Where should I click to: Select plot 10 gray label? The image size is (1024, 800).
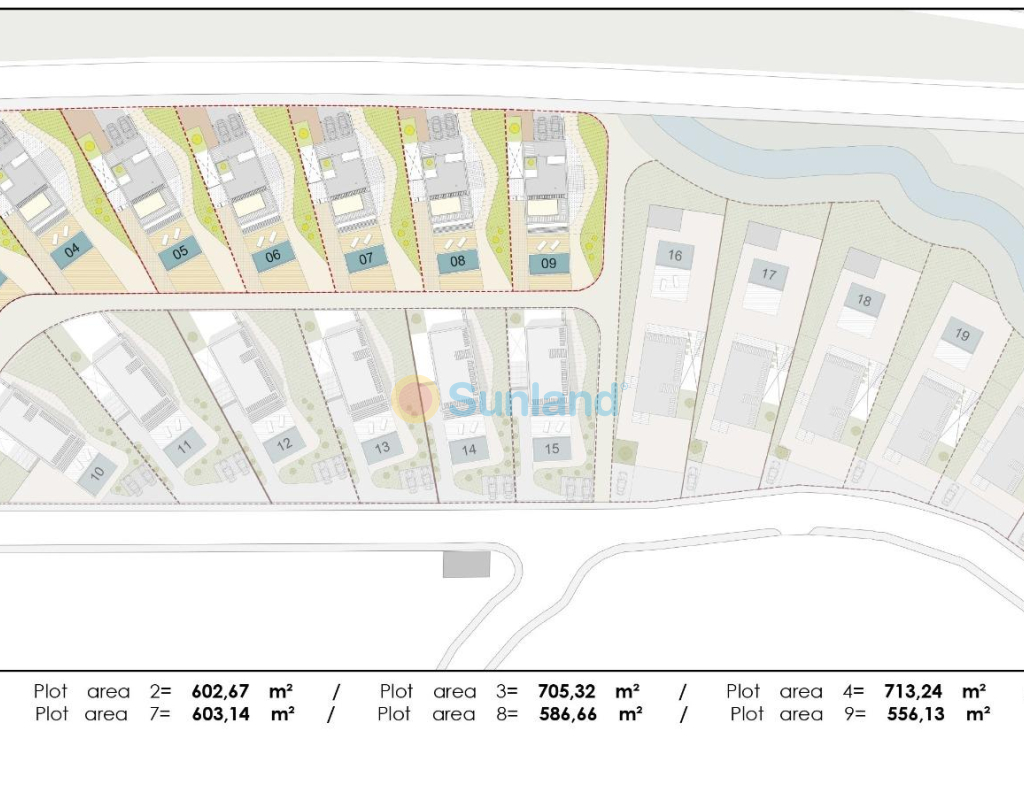96,473
